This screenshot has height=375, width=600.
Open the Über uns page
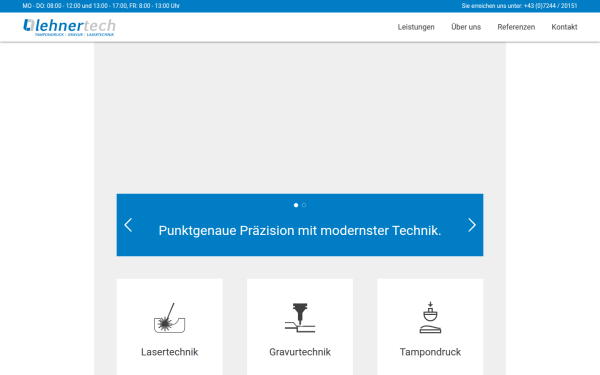click(466, 27)
